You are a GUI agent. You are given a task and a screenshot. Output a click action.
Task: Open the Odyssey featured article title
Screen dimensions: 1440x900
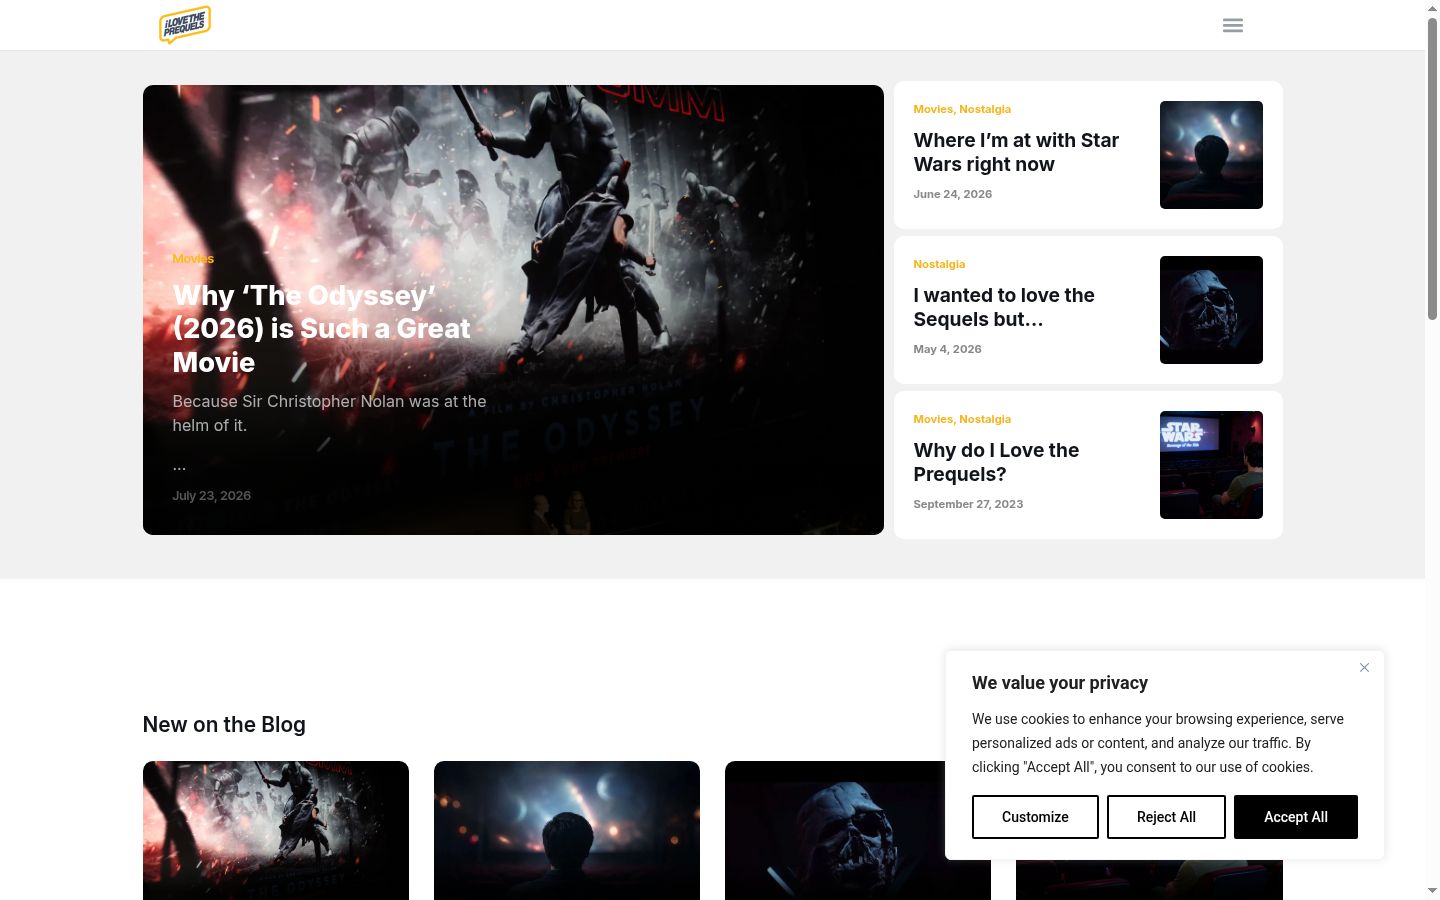[321, 329]
